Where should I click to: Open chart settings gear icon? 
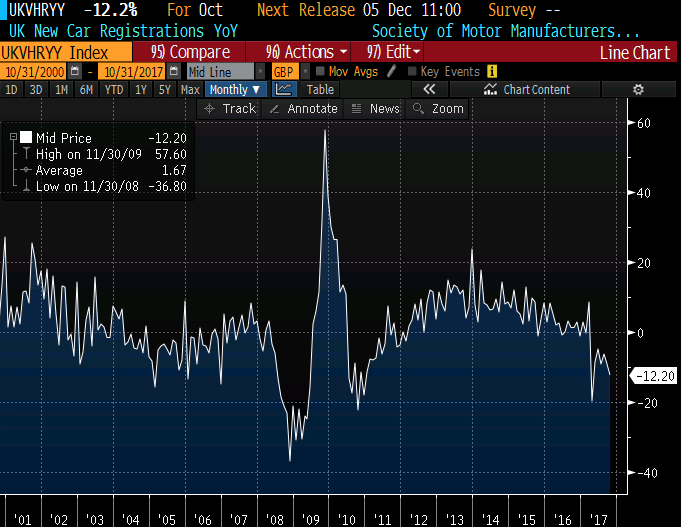point(638,90)
